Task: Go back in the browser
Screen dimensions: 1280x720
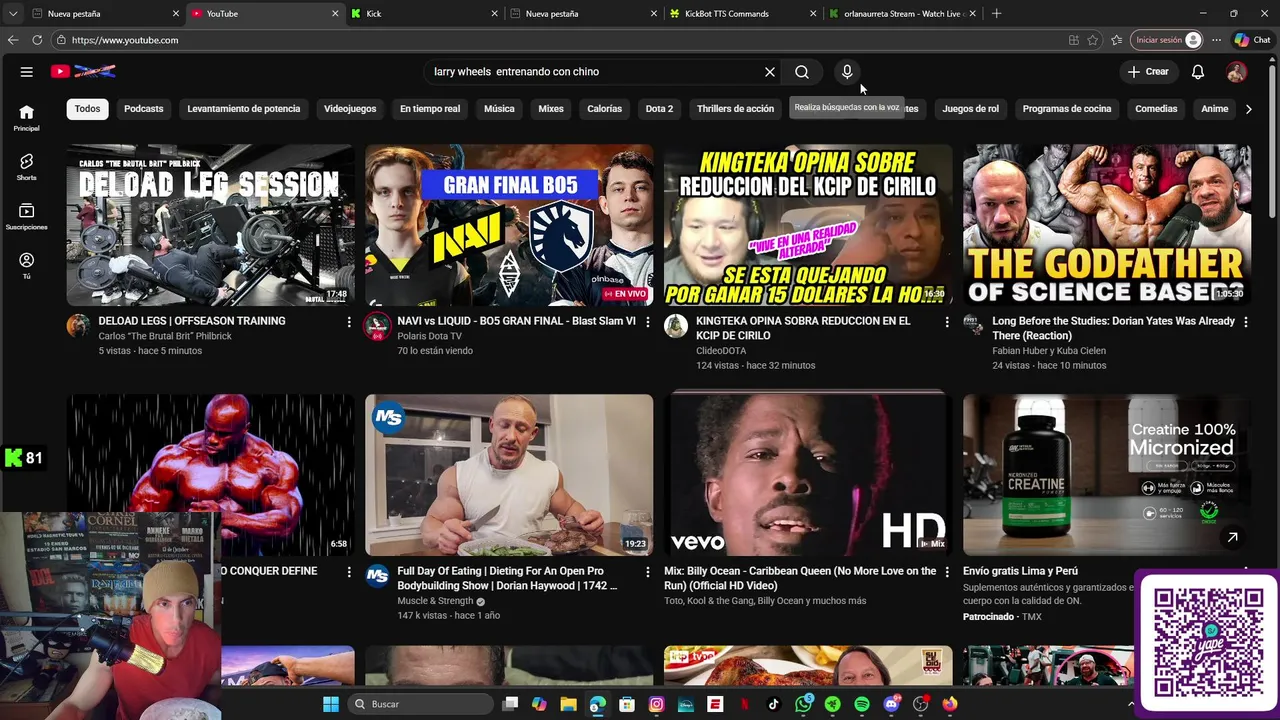Action: pos(12,40)
